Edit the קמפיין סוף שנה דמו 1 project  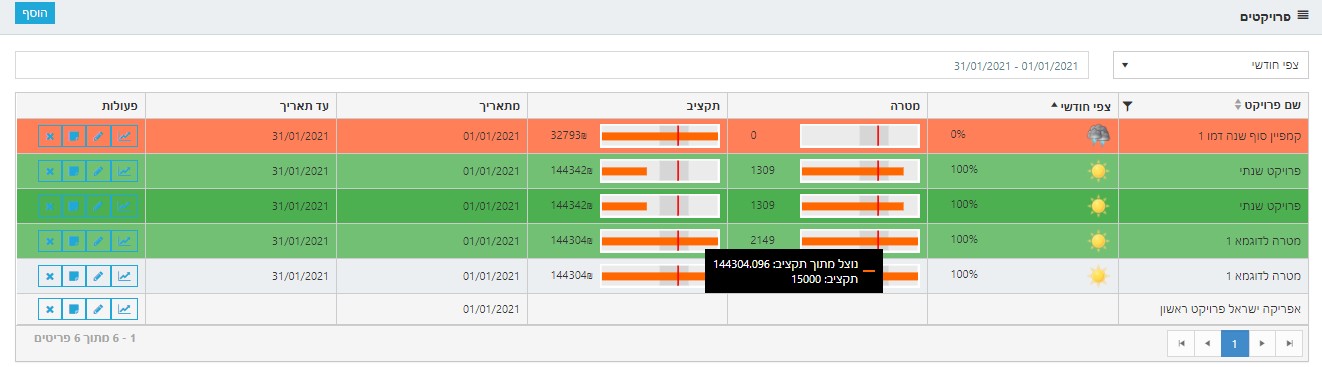pos(99,136)
